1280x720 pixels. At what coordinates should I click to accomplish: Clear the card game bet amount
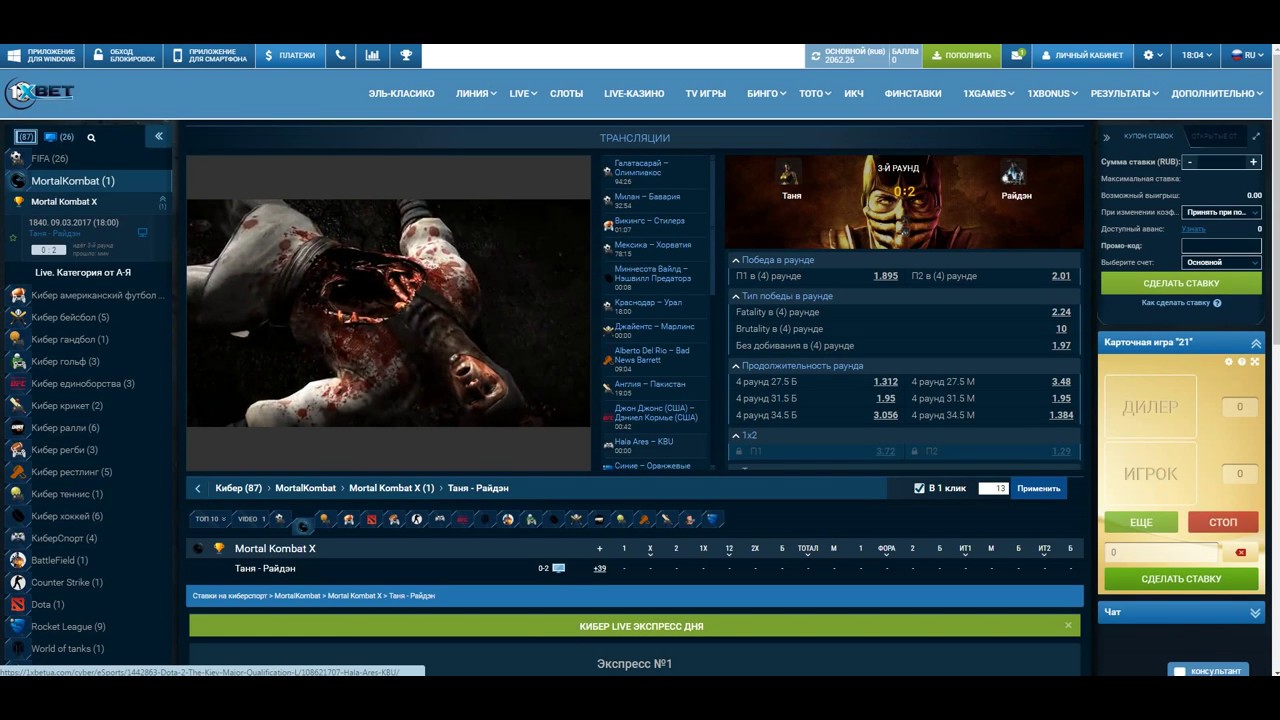click(x=1241, y=552)
